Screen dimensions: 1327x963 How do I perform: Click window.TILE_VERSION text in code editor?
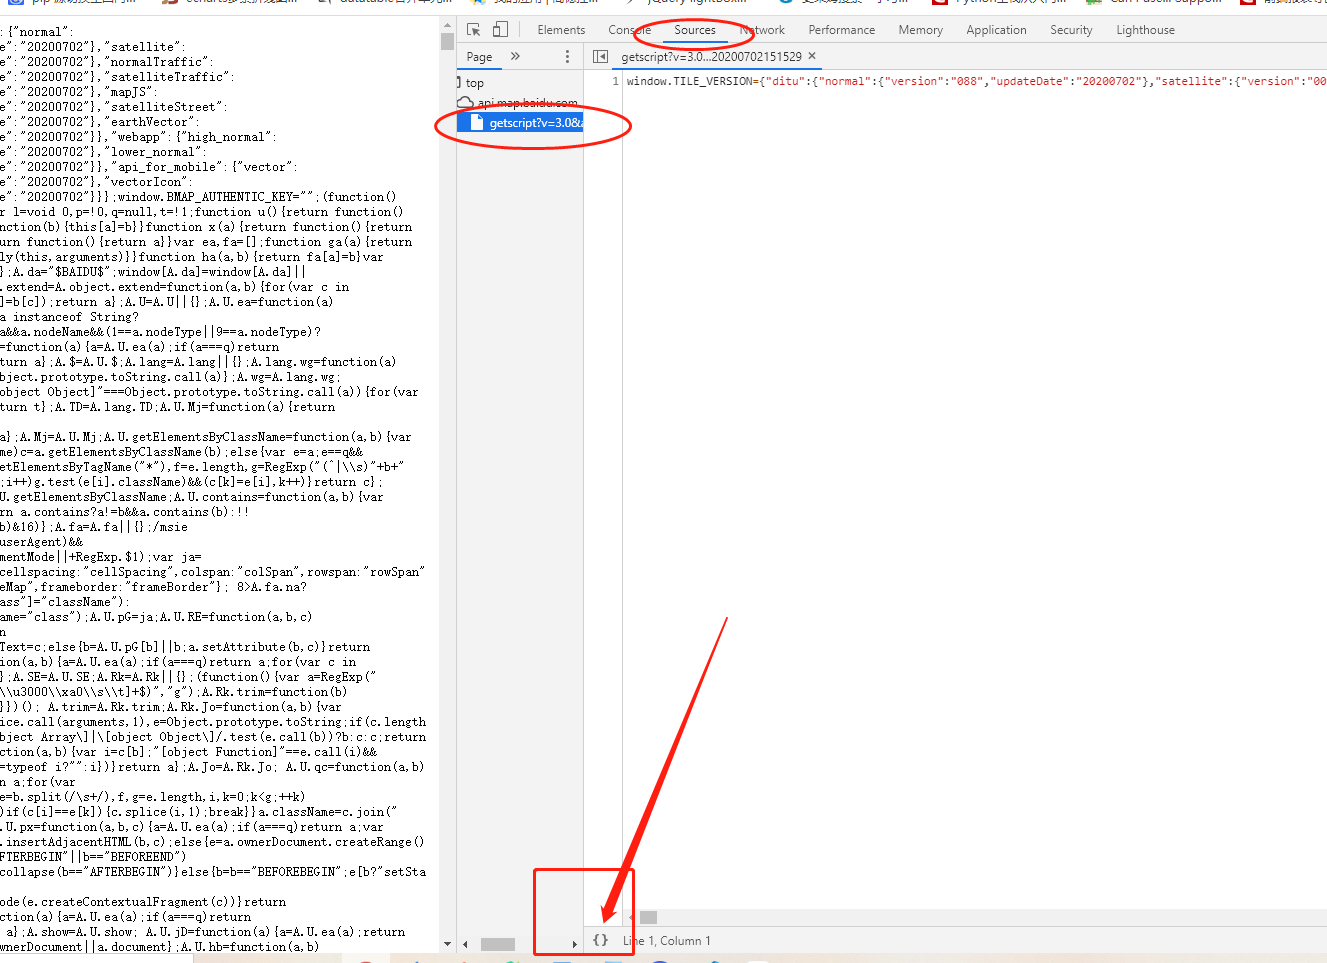[x=690, y=81]
